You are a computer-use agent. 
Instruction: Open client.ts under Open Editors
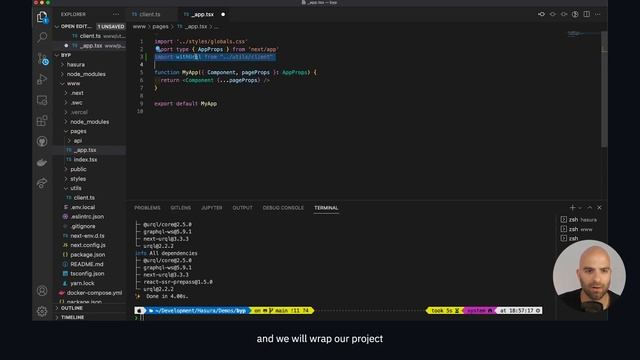(90, 36)
